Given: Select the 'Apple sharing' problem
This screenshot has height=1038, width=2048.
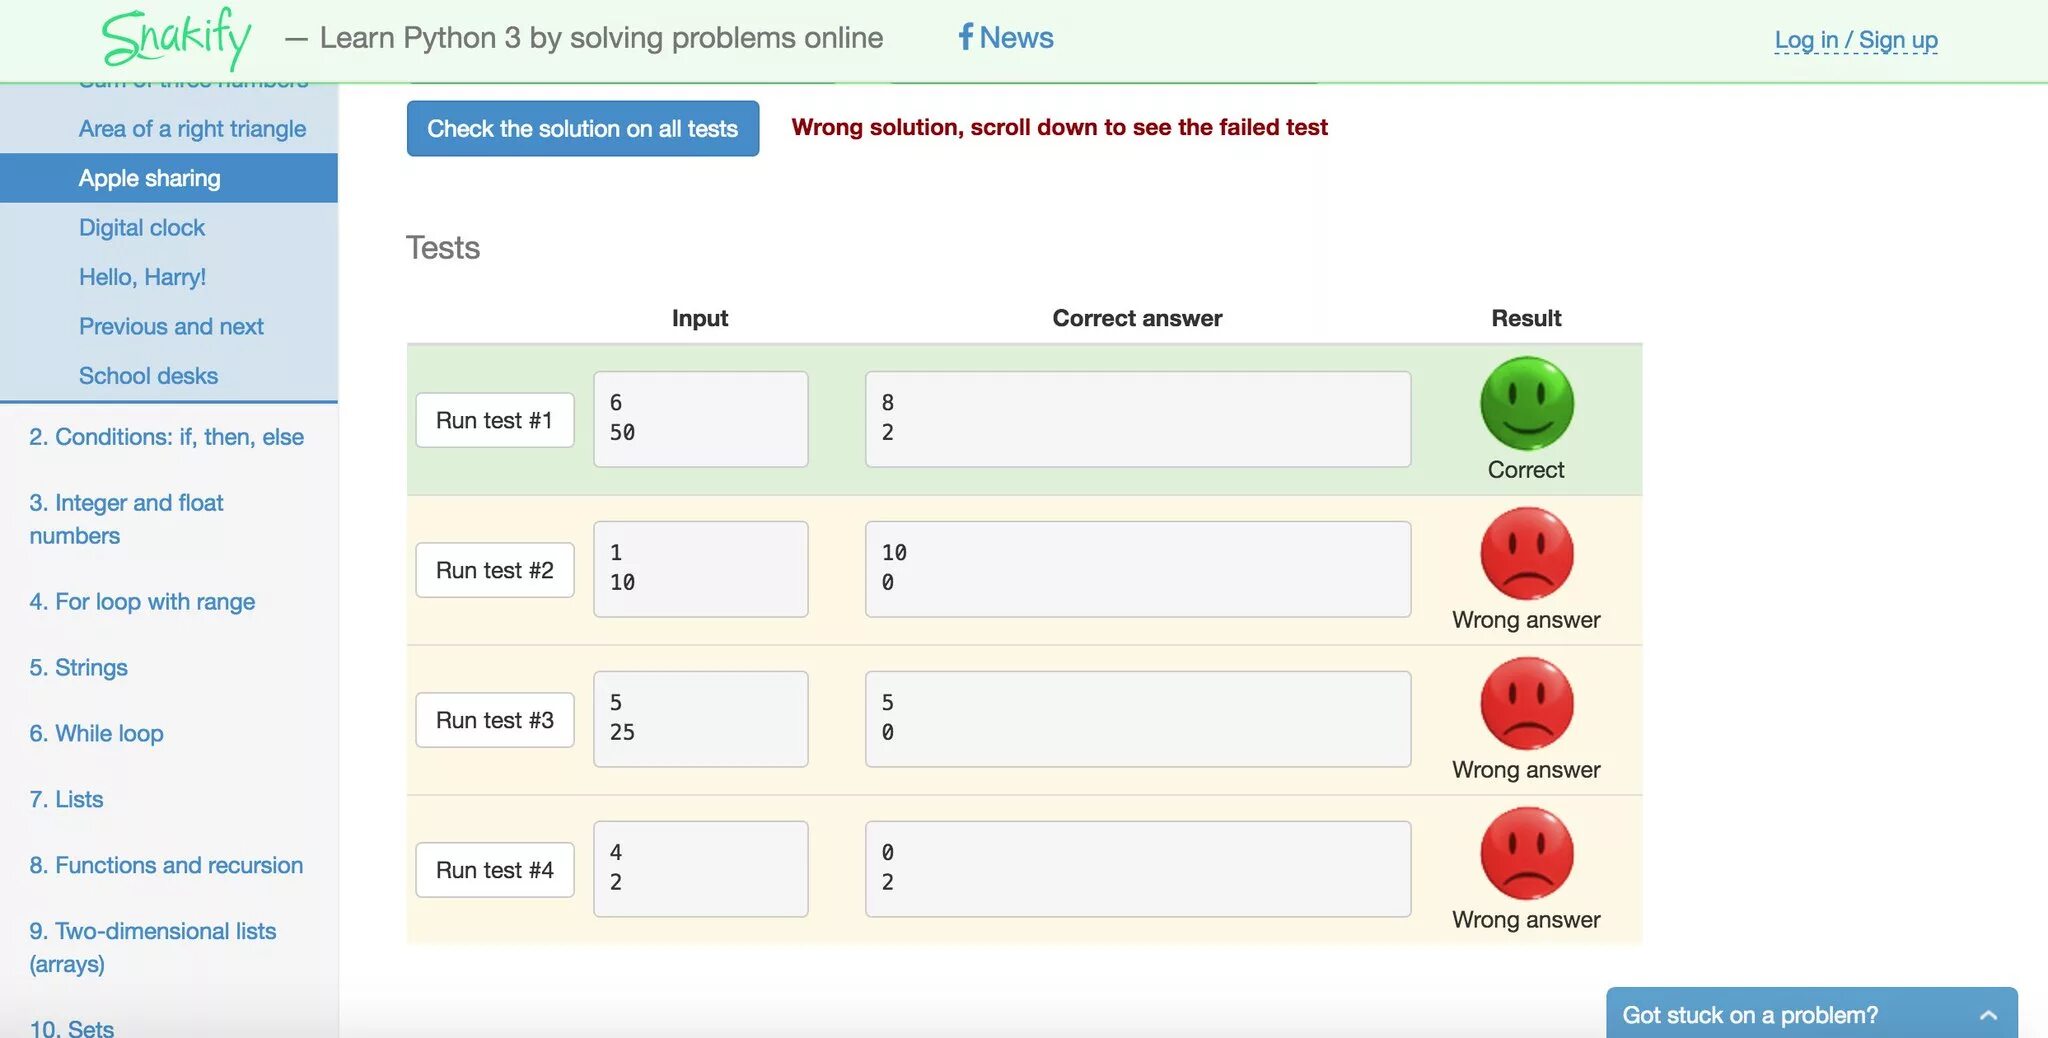Looking at the screenshot, I should (150, 178).
